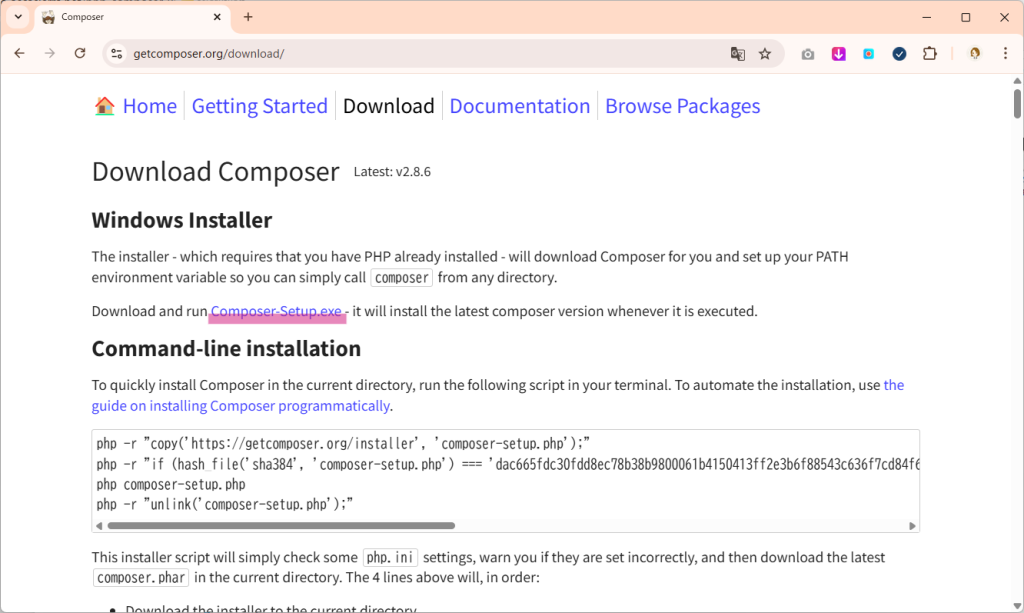Image resolution: width=1024 pixels, height=613 pixels.
Task: Open the pink download extension icon
Action: pos(838,54)
